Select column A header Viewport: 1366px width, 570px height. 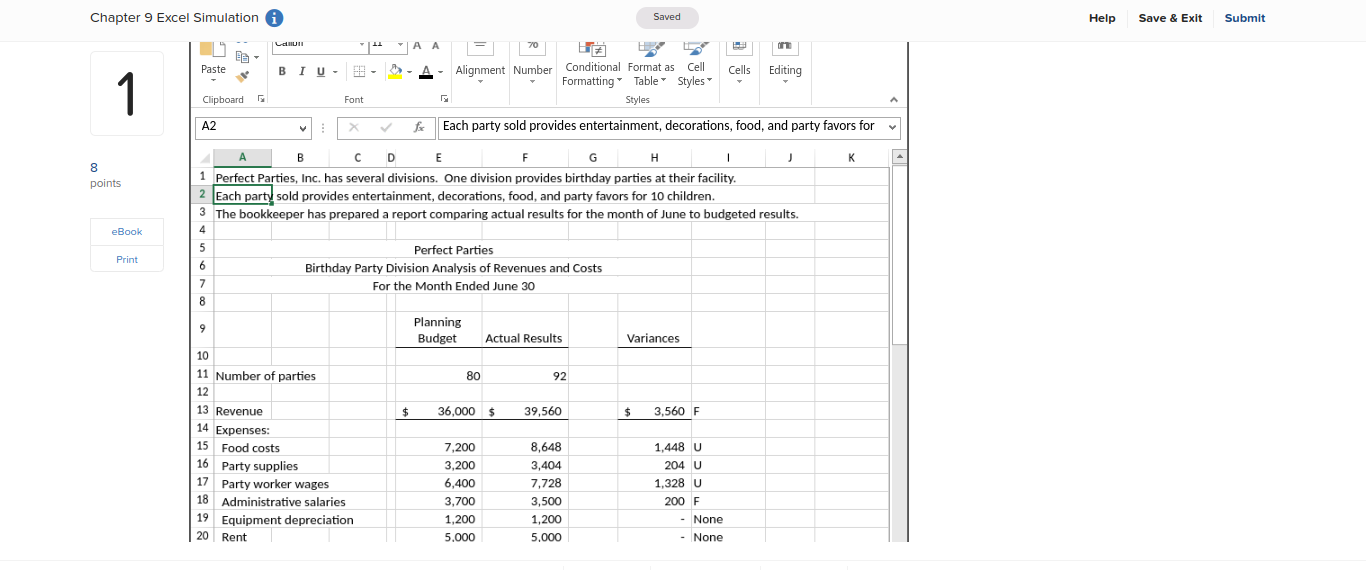(x=242, y=158)
